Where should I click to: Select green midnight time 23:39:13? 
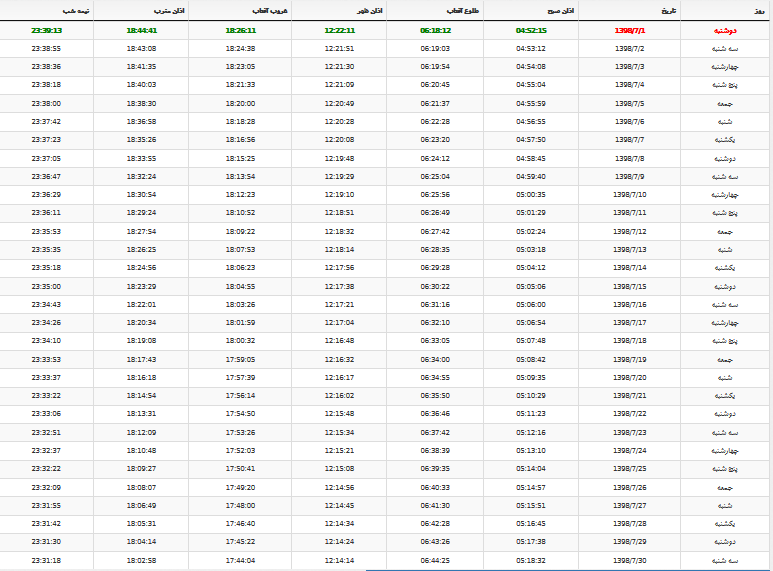46,31
